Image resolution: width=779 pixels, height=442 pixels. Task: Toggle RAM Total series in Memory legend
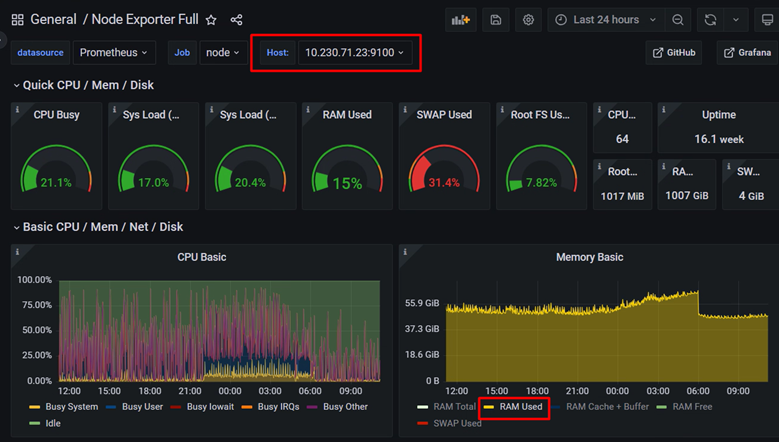(x=447, y=407)
